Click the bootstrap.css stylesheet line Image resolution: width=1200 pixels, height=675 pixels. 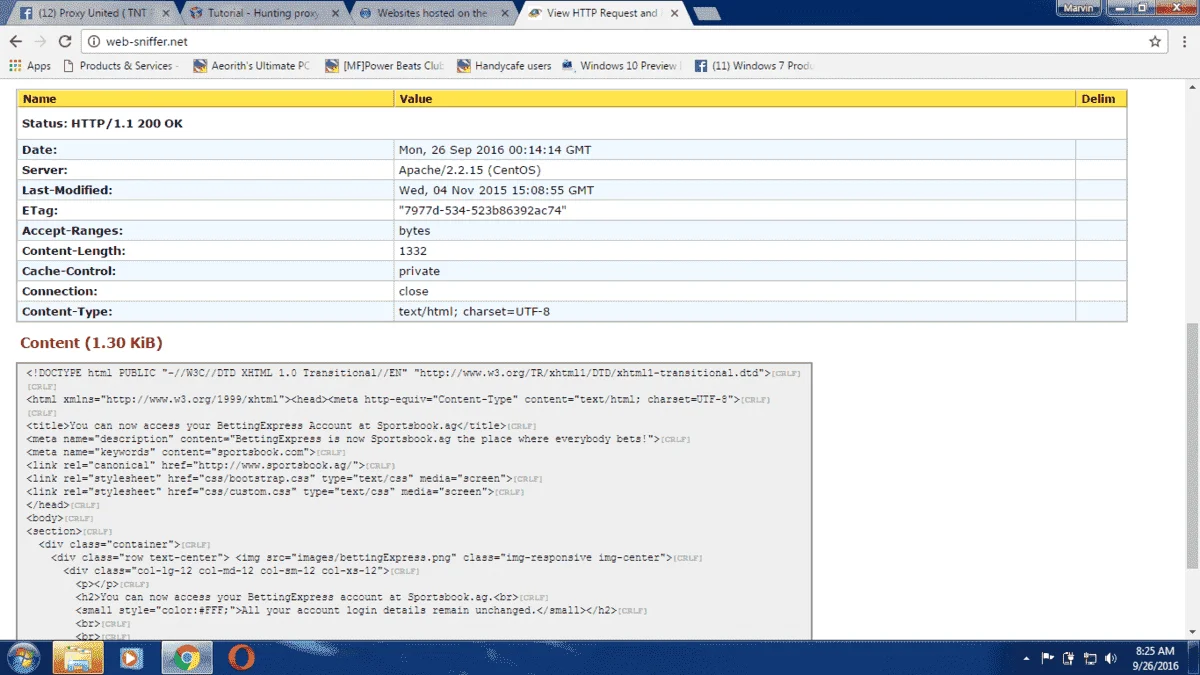click(284, 479)
